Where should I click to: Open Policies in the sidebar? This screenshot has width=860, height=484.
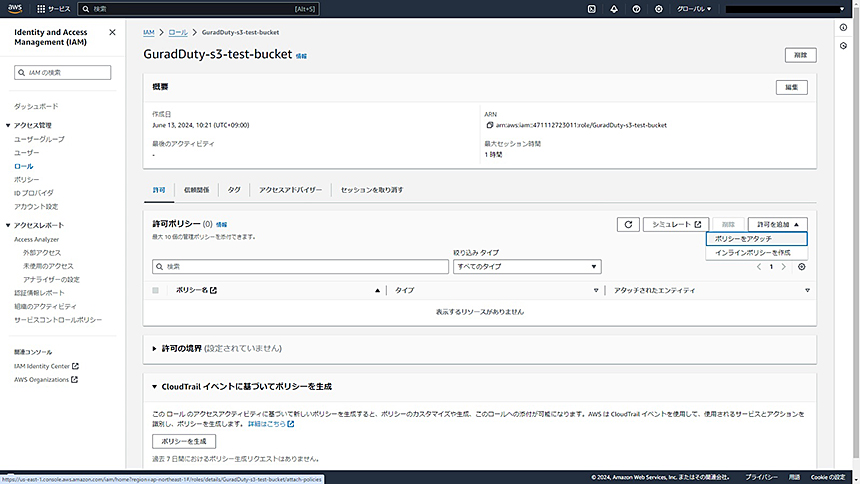click(x=26, y=179)
